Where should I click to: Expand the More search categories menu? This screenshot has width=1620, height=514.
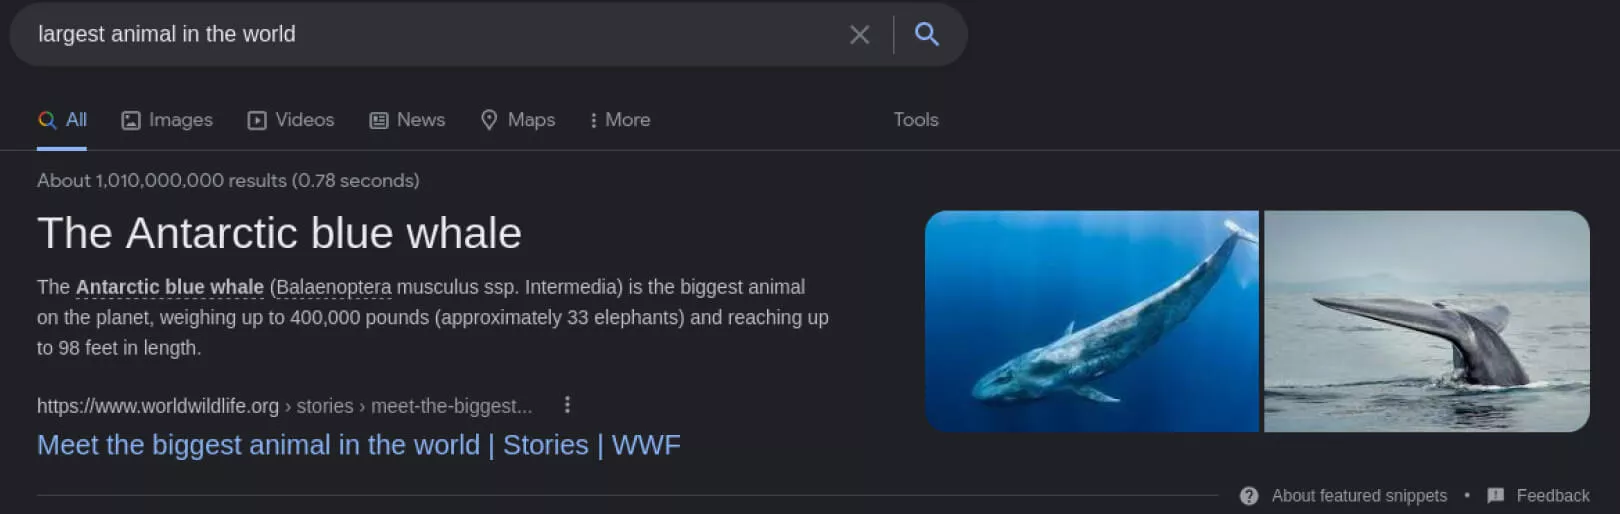[620, 120]
